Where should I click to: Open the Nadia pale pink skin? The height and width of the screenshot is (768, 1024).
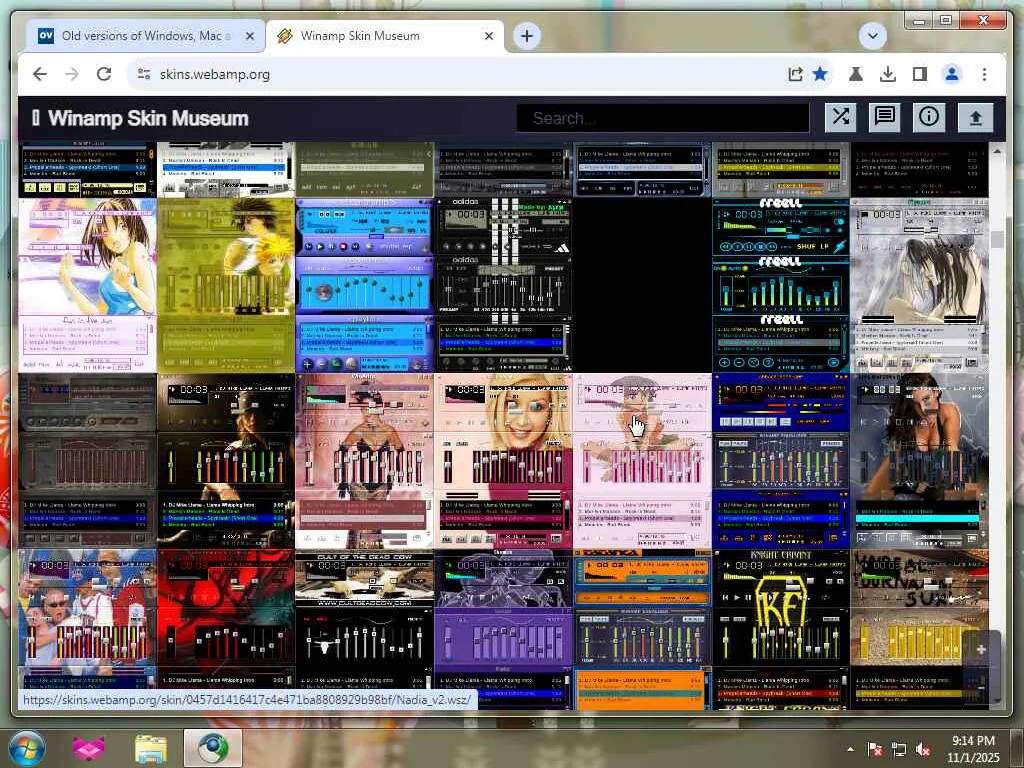[642, 460]
